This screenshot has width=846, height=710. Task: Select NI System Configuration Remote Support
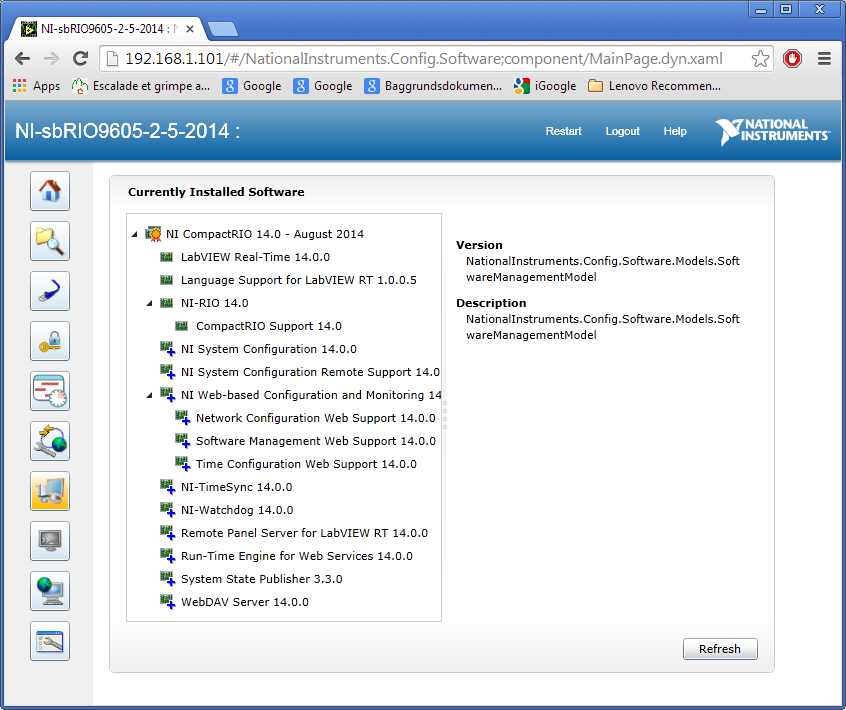coord(310,372)
